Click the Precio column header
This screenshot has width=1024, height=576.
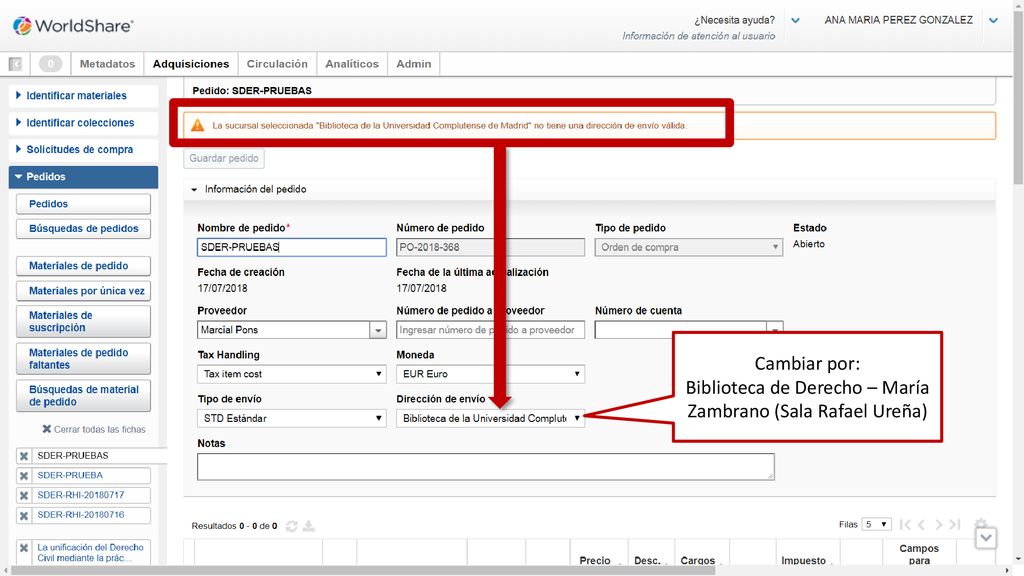click(x=595, y=560)
